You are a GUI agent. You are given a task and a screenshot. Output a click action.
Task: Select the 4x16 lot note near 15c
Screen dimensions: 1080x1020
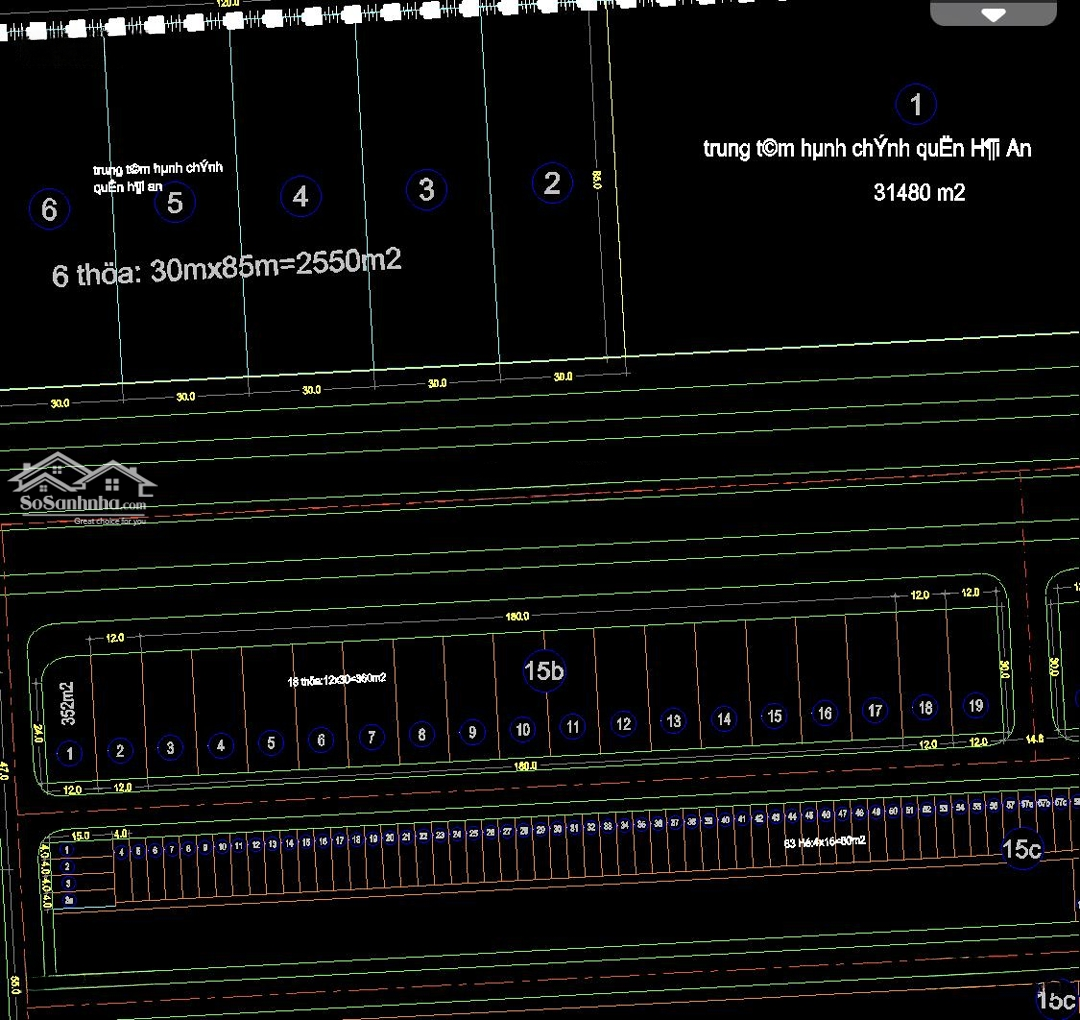[x=825, y=841]
